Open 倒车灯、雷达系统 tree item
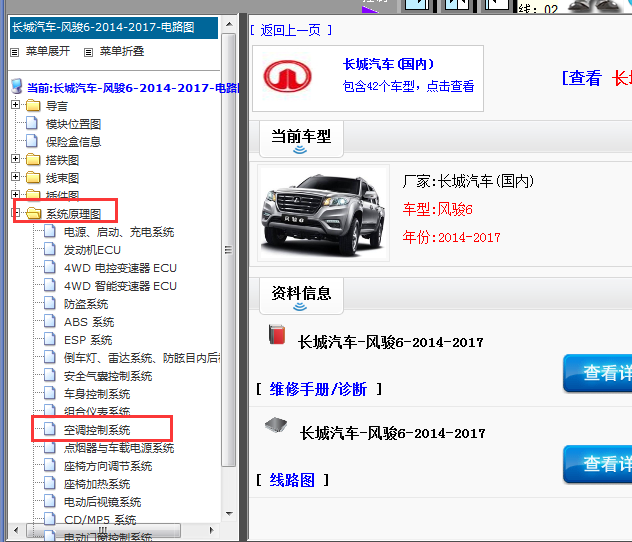This screenshot has width=632, height=542. click(x=141, y=358)
